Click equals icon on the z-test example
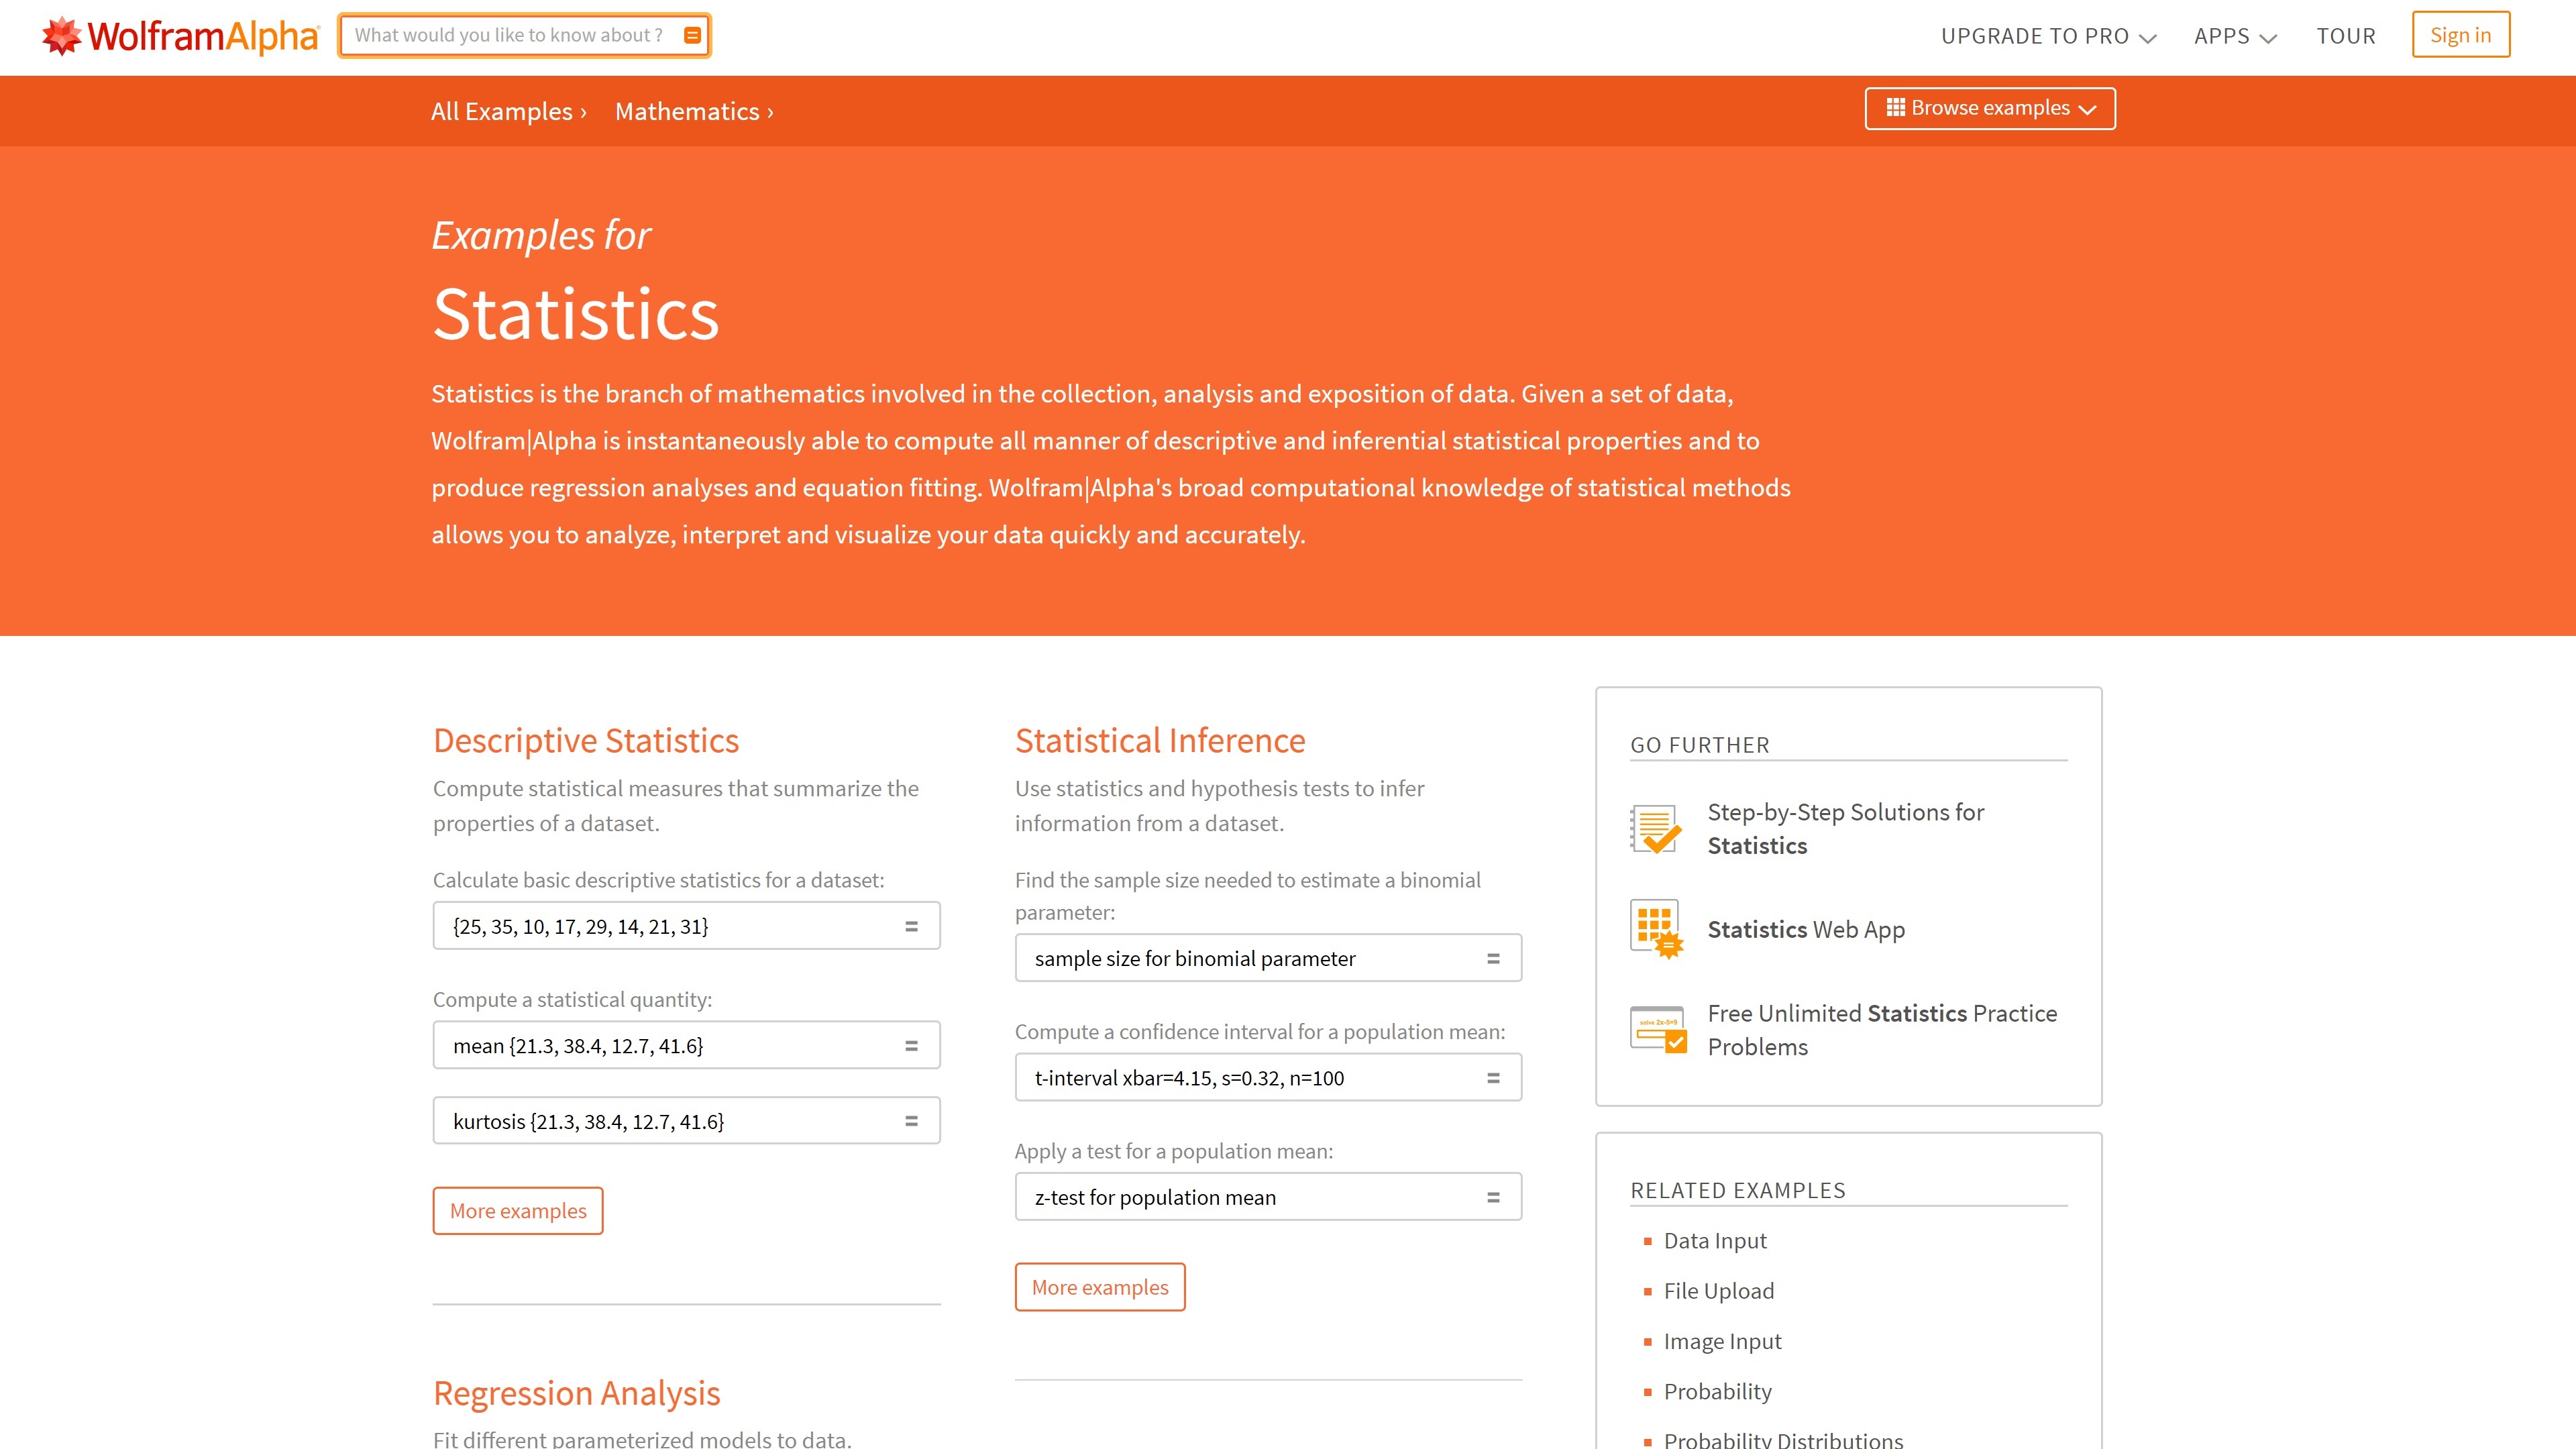Screen dimensions: 2576x1449 [x=1493, y=1197]
